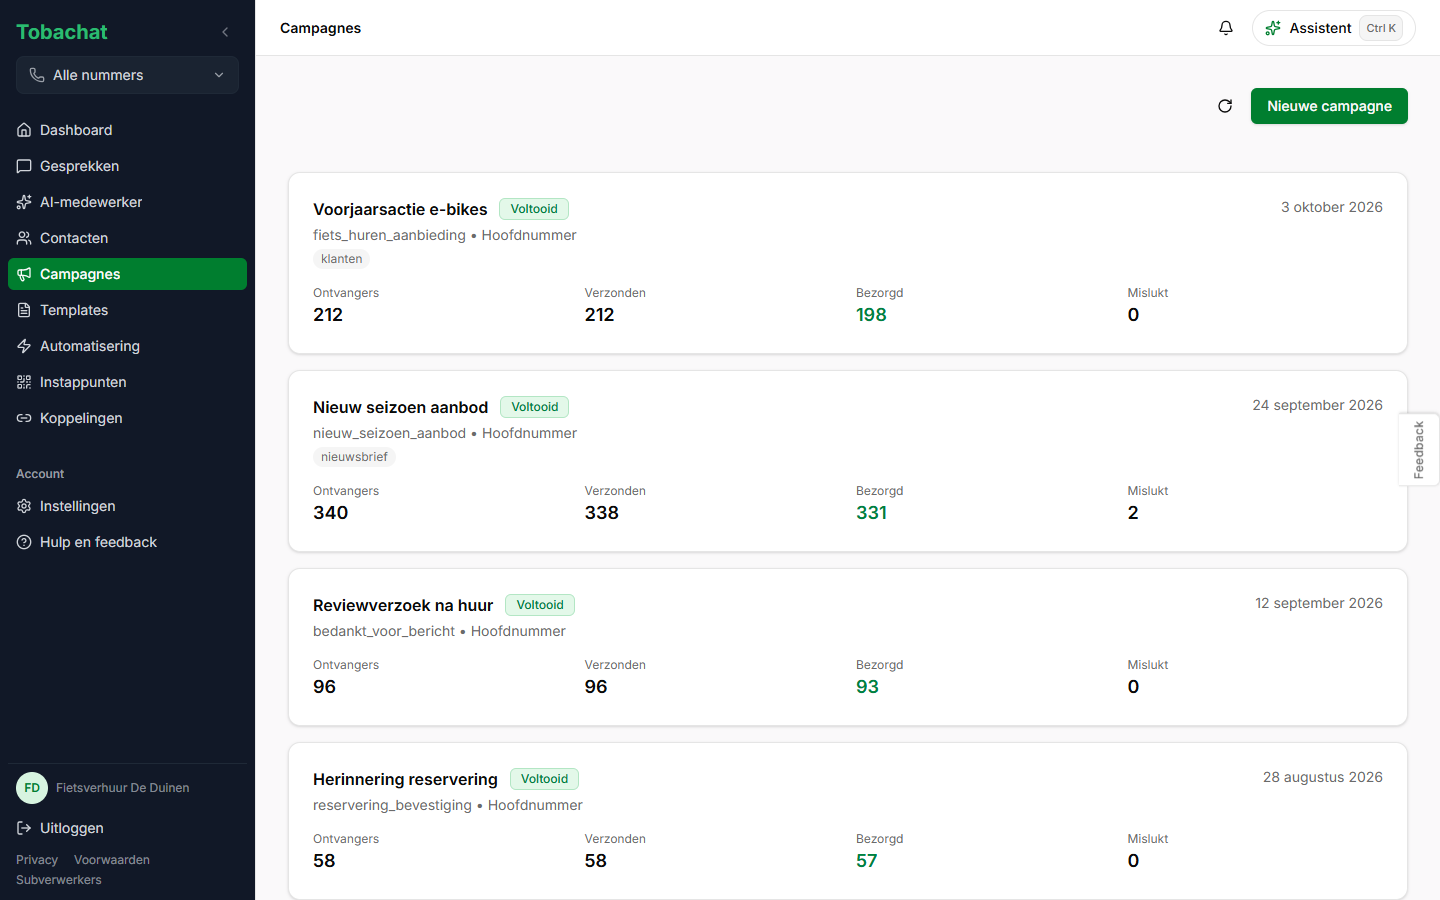
Task: Click the Contacten people icon
Action: (x=24, y=238)
